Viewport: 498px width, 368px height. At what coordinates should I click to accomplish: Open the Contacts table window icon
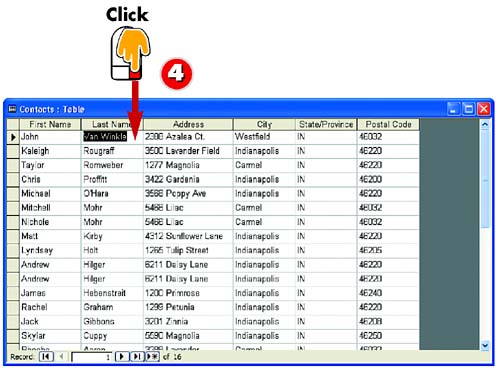coord(12,109)
